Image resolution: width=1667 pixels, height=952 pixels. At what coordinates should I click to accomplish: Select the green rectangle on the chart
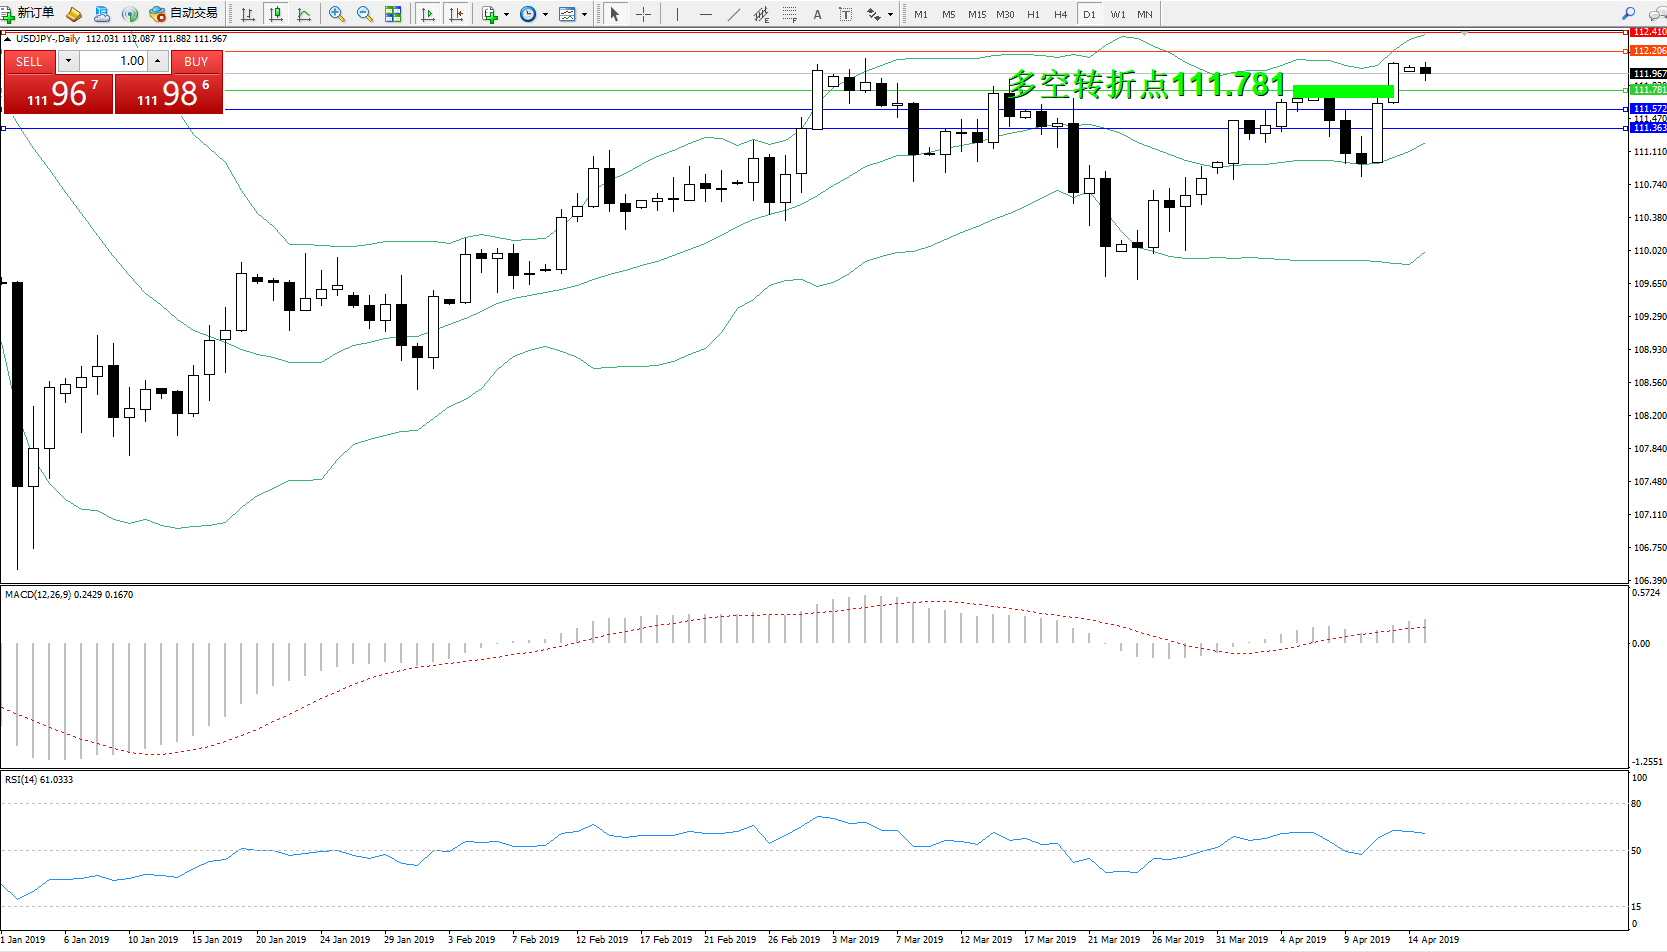(1342, 91)
